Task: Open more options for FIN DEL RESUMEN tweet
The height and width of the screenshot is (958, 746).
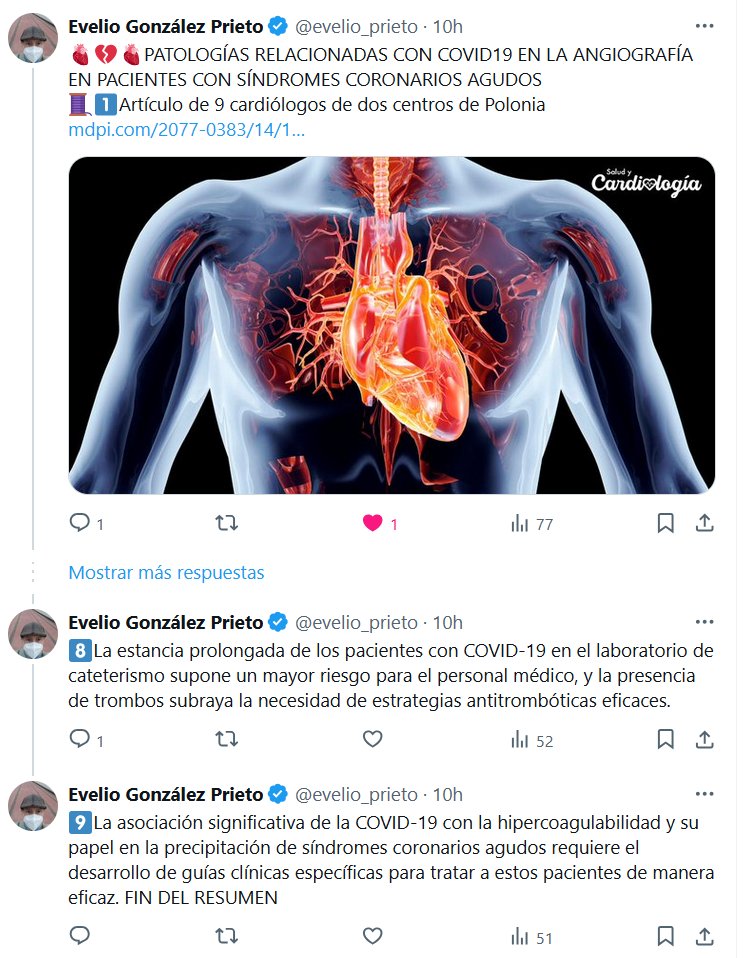Action: point(704,795)
